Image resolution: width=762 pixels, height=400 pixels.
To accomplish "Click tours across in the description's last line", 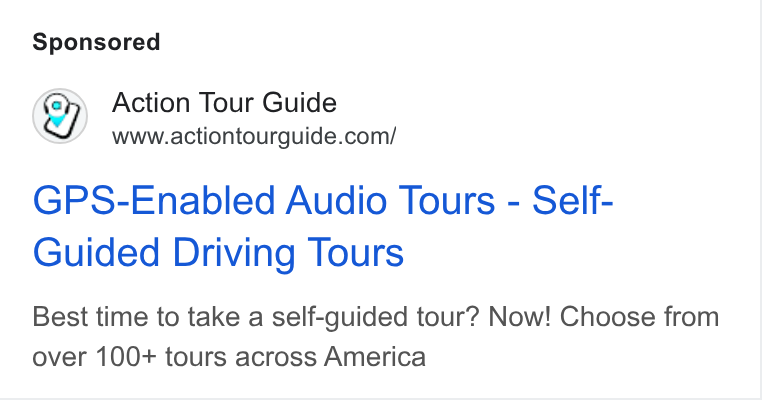I will coord(241,357).
